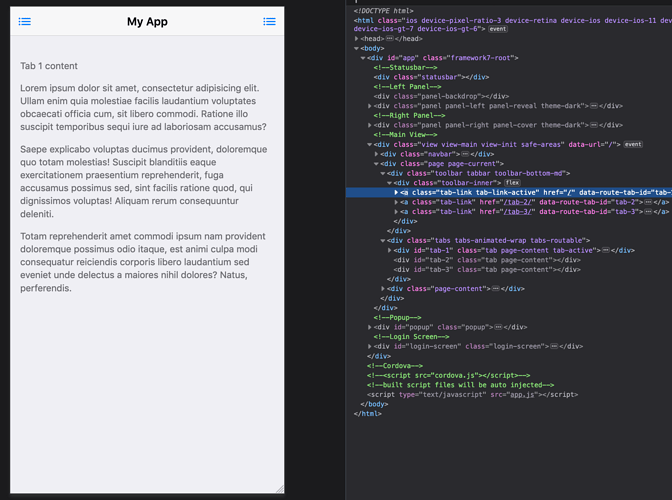Click the Totam reprehenderit paragraph
Viewport: 672px width, 500px height.
pos(143,262)
